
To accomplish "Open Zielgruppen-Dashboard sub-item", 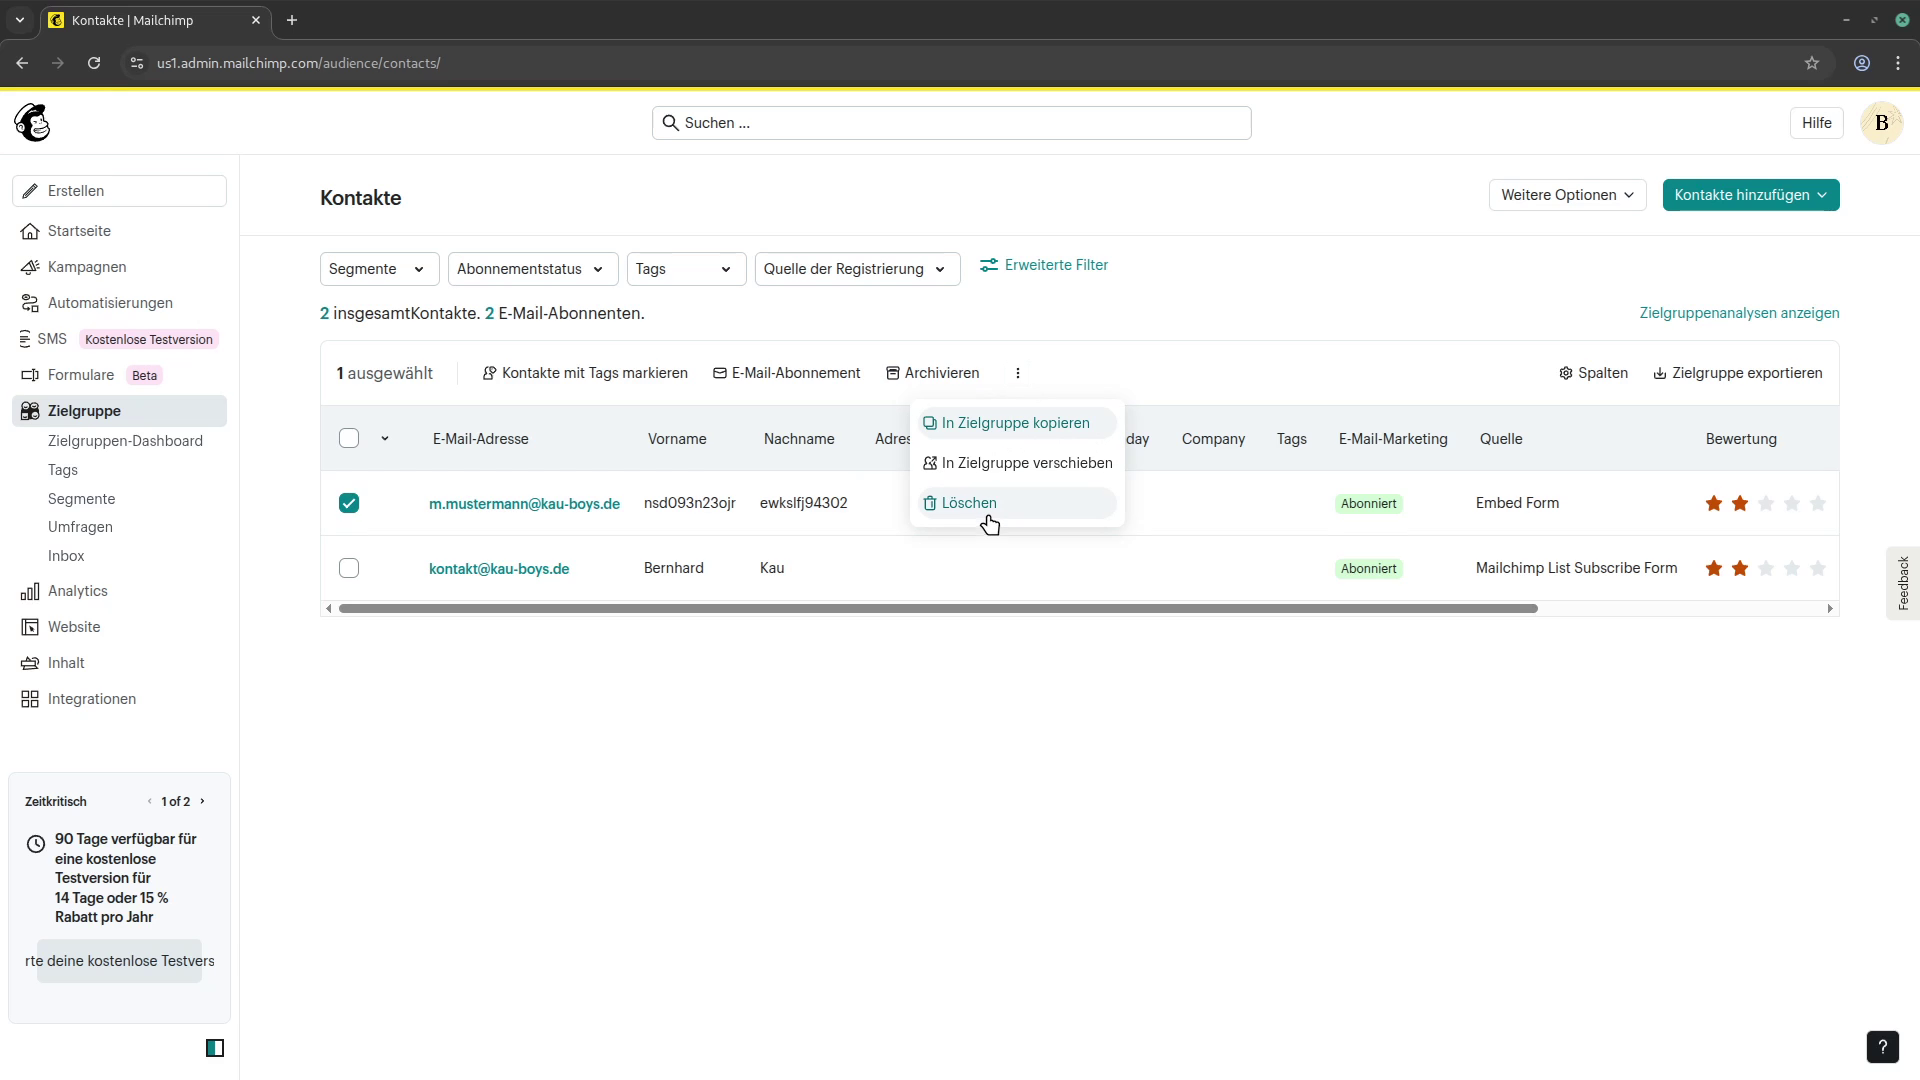I will tap(125, 441).
